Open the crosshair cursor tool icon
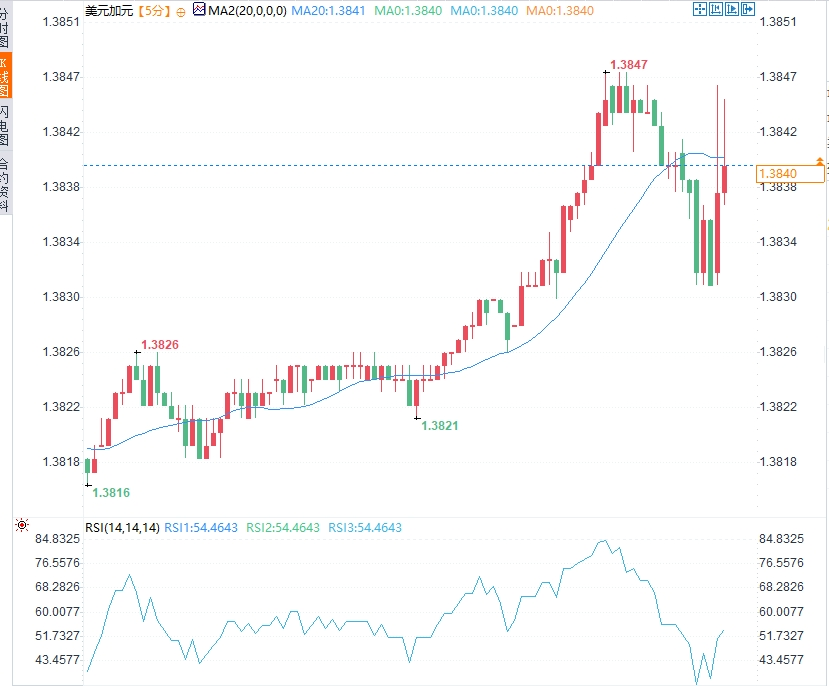 tap(699, 9)
